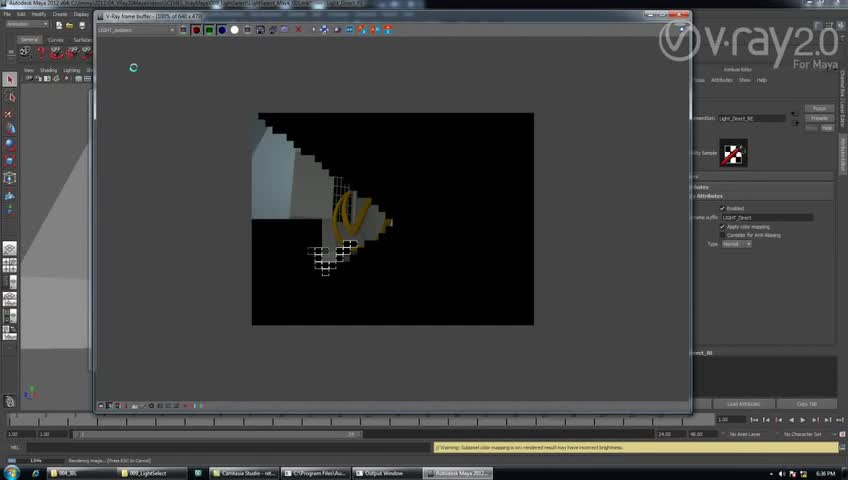
Task: Go to start of playback range
Action: 754,420
